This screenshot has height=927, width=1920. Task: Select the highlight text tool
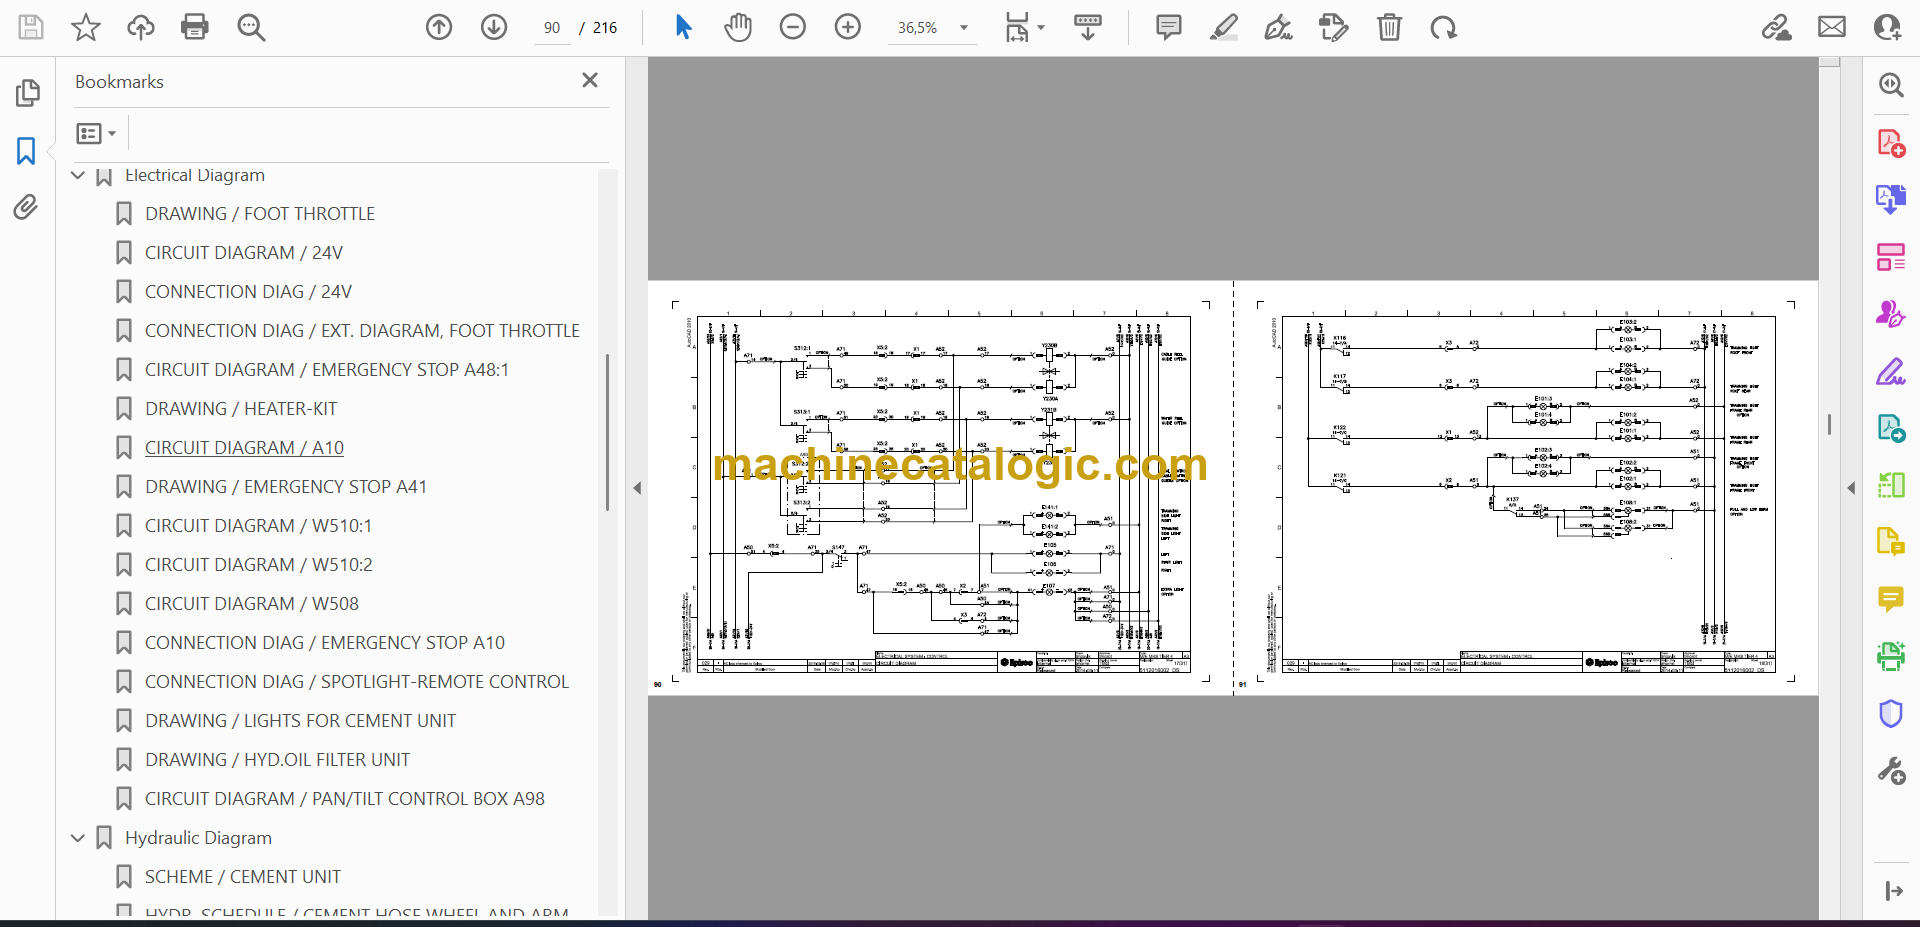[x=1223, y=27]
